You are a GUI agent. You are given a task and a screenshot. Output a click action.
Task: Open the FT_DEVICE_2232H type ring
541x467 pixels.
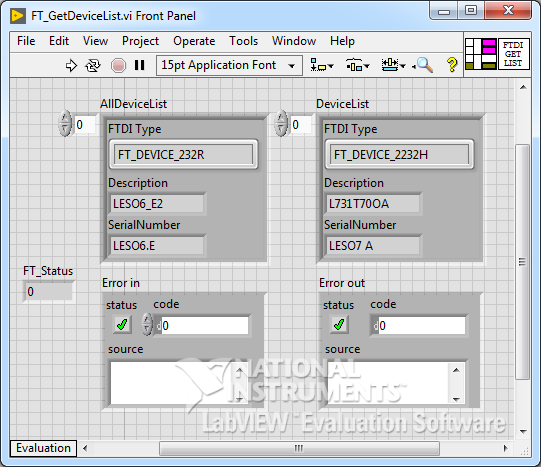pos(399,155)
